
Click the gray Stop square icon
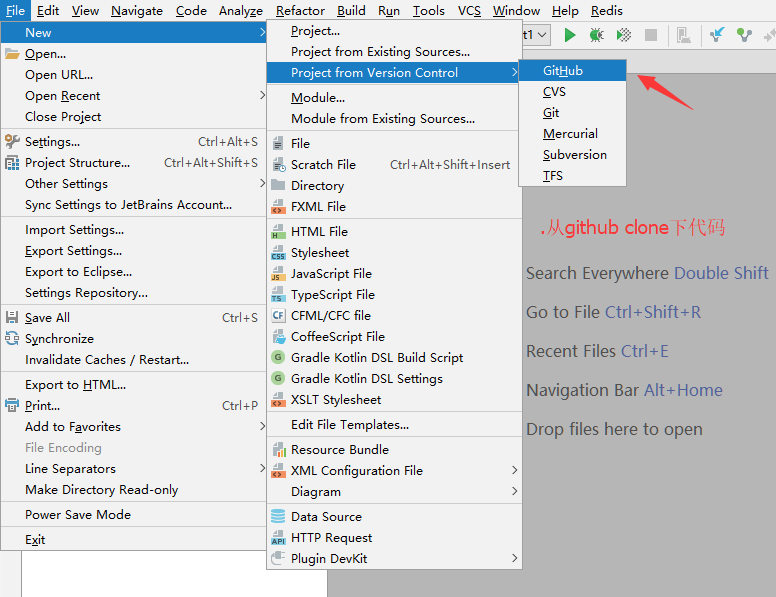651,35
